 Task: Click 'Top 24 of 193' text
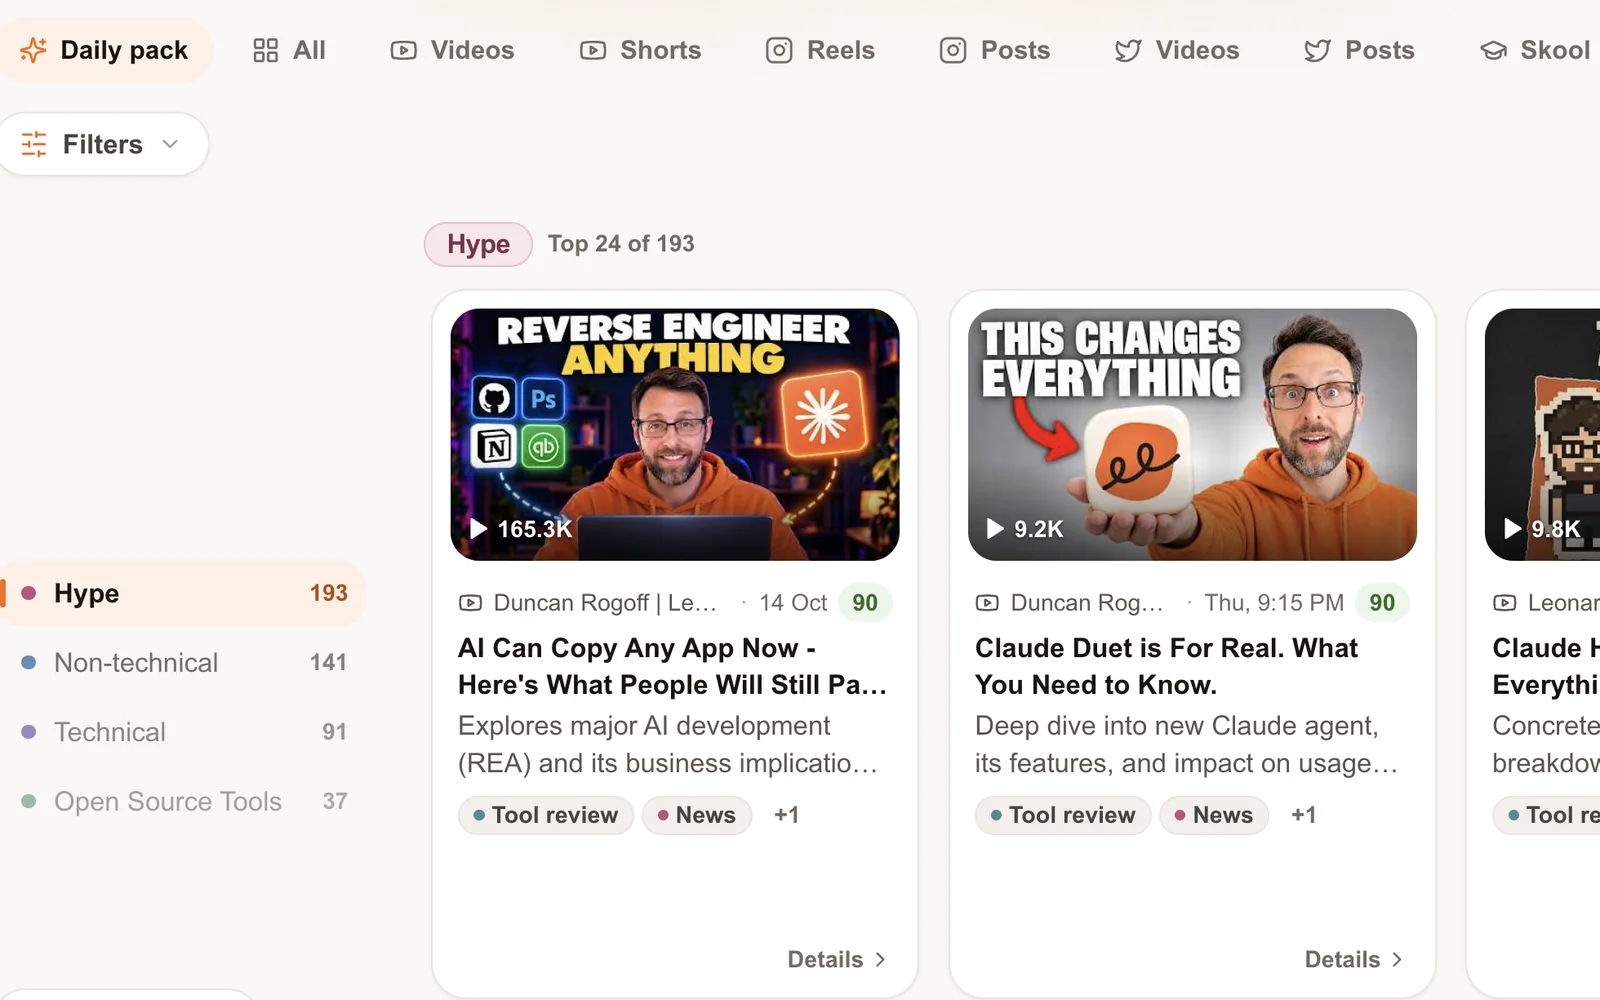click(x=621, y=244)
